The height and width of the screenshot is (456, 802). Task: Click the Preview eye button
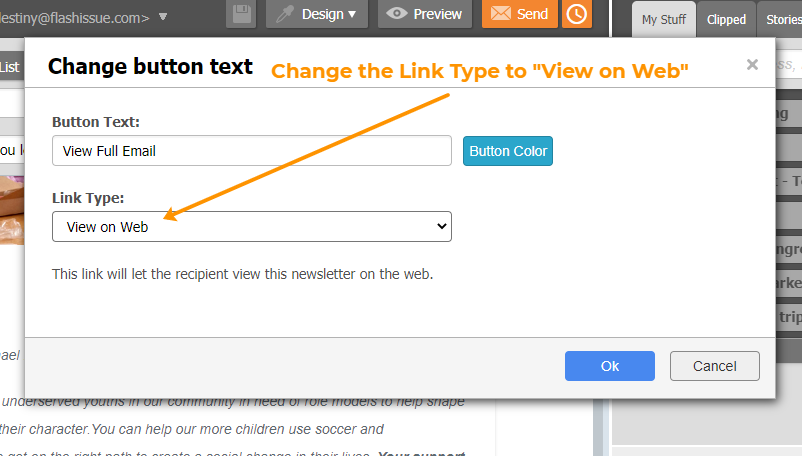(425, 14)
